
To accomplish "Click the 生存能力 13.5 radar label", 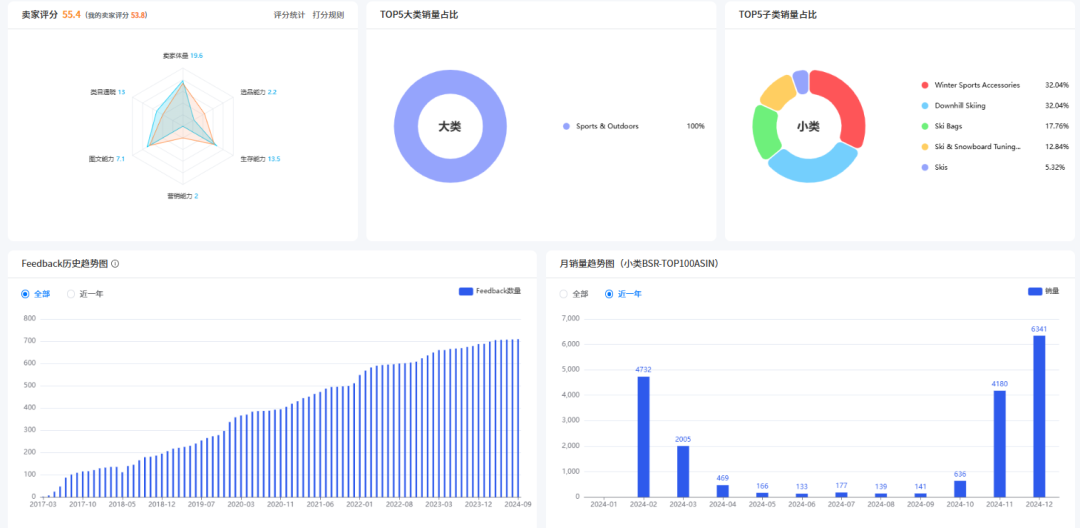I will coord(260,159).
